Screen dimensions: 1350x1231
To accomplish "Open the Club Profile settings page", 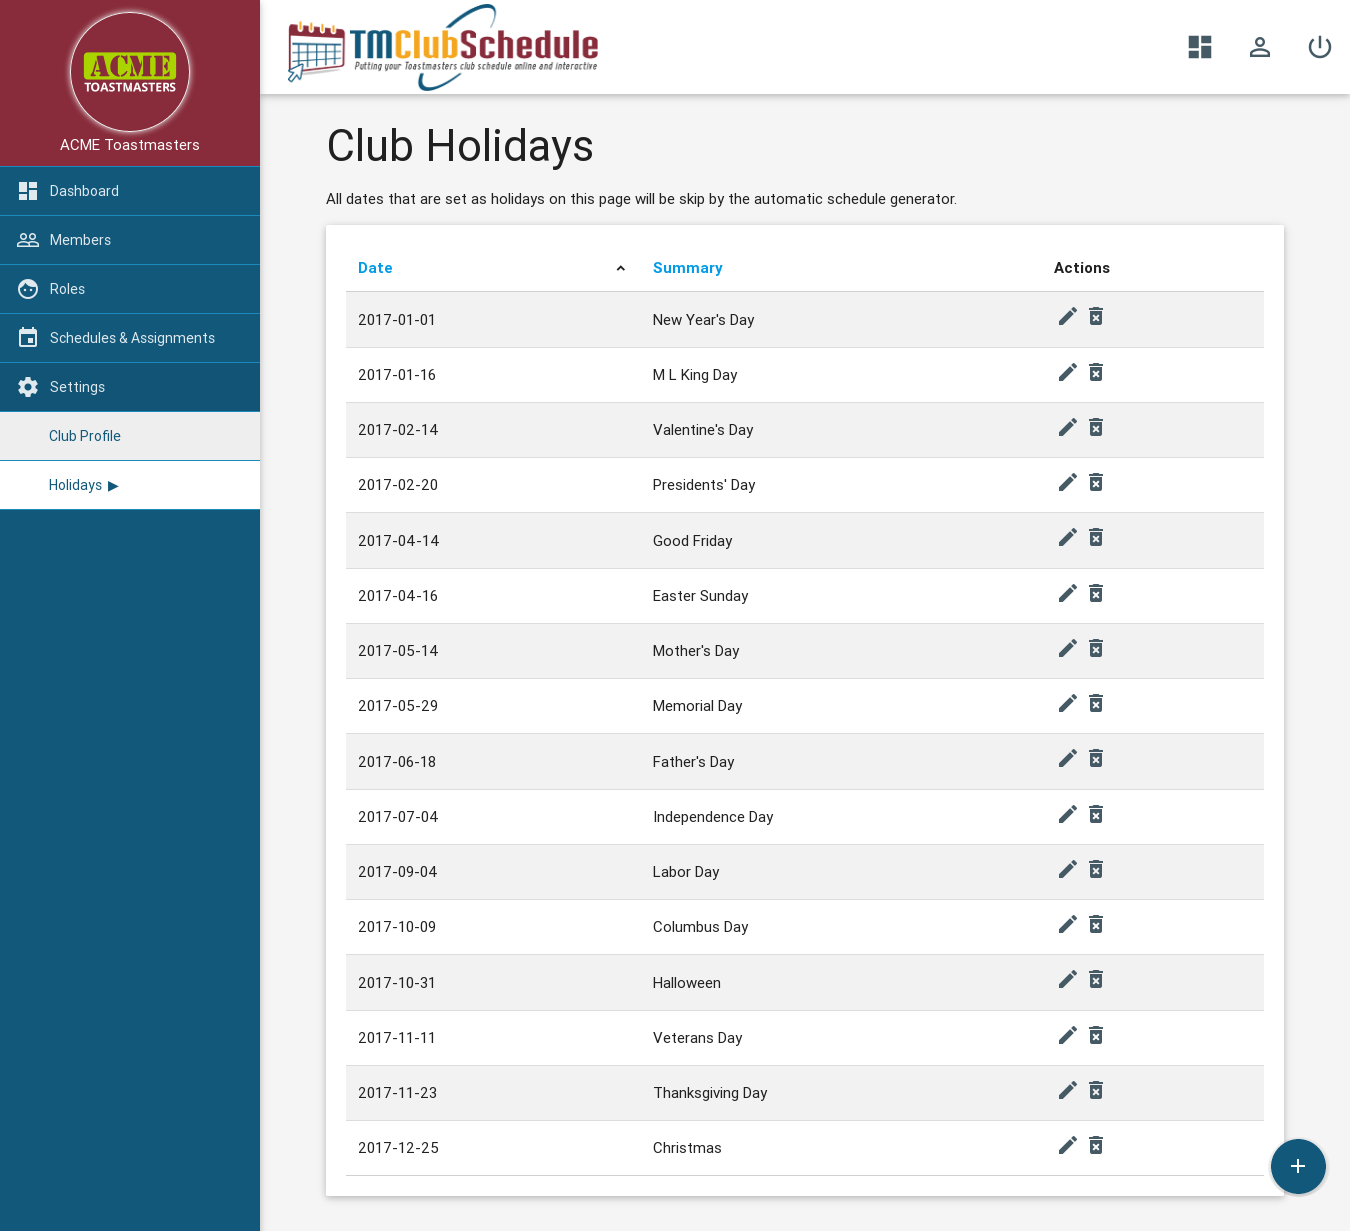I will click(x=85, y=436).
